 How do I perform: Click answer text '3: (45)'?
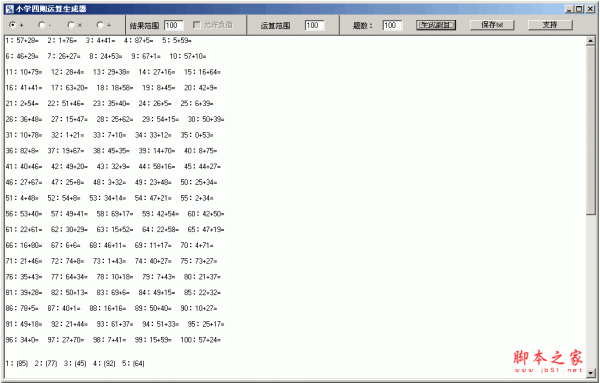(75, 363)
